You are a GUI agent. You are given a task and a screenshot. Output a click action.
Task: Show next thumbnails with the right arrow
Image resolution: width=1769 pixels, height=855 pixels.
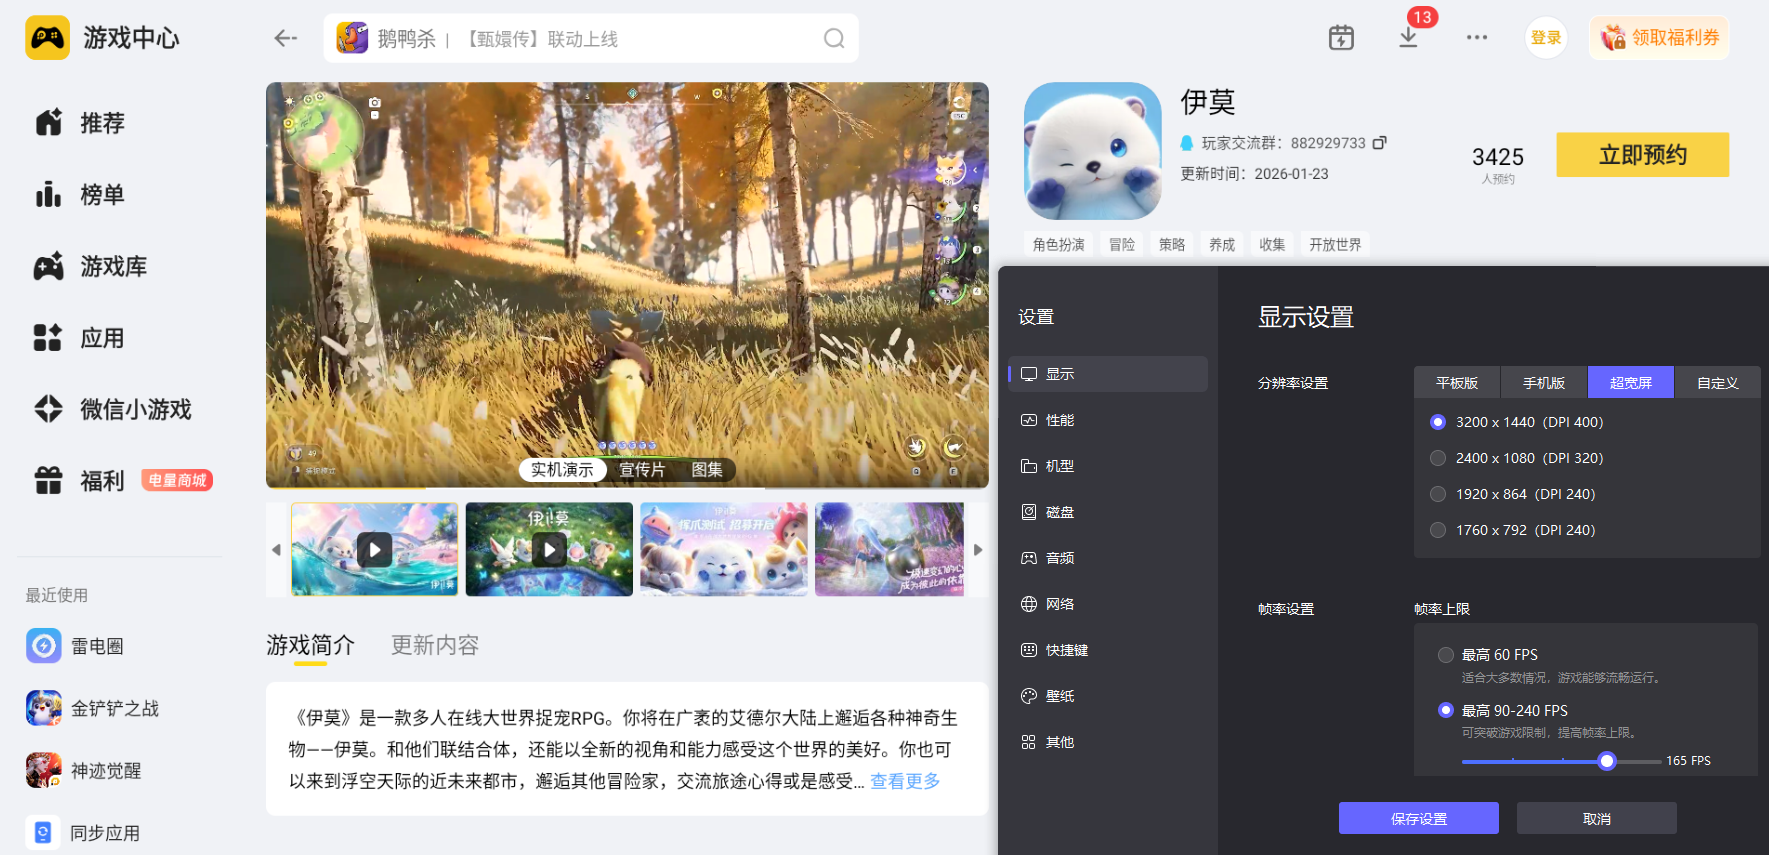(x=978, y=550)
